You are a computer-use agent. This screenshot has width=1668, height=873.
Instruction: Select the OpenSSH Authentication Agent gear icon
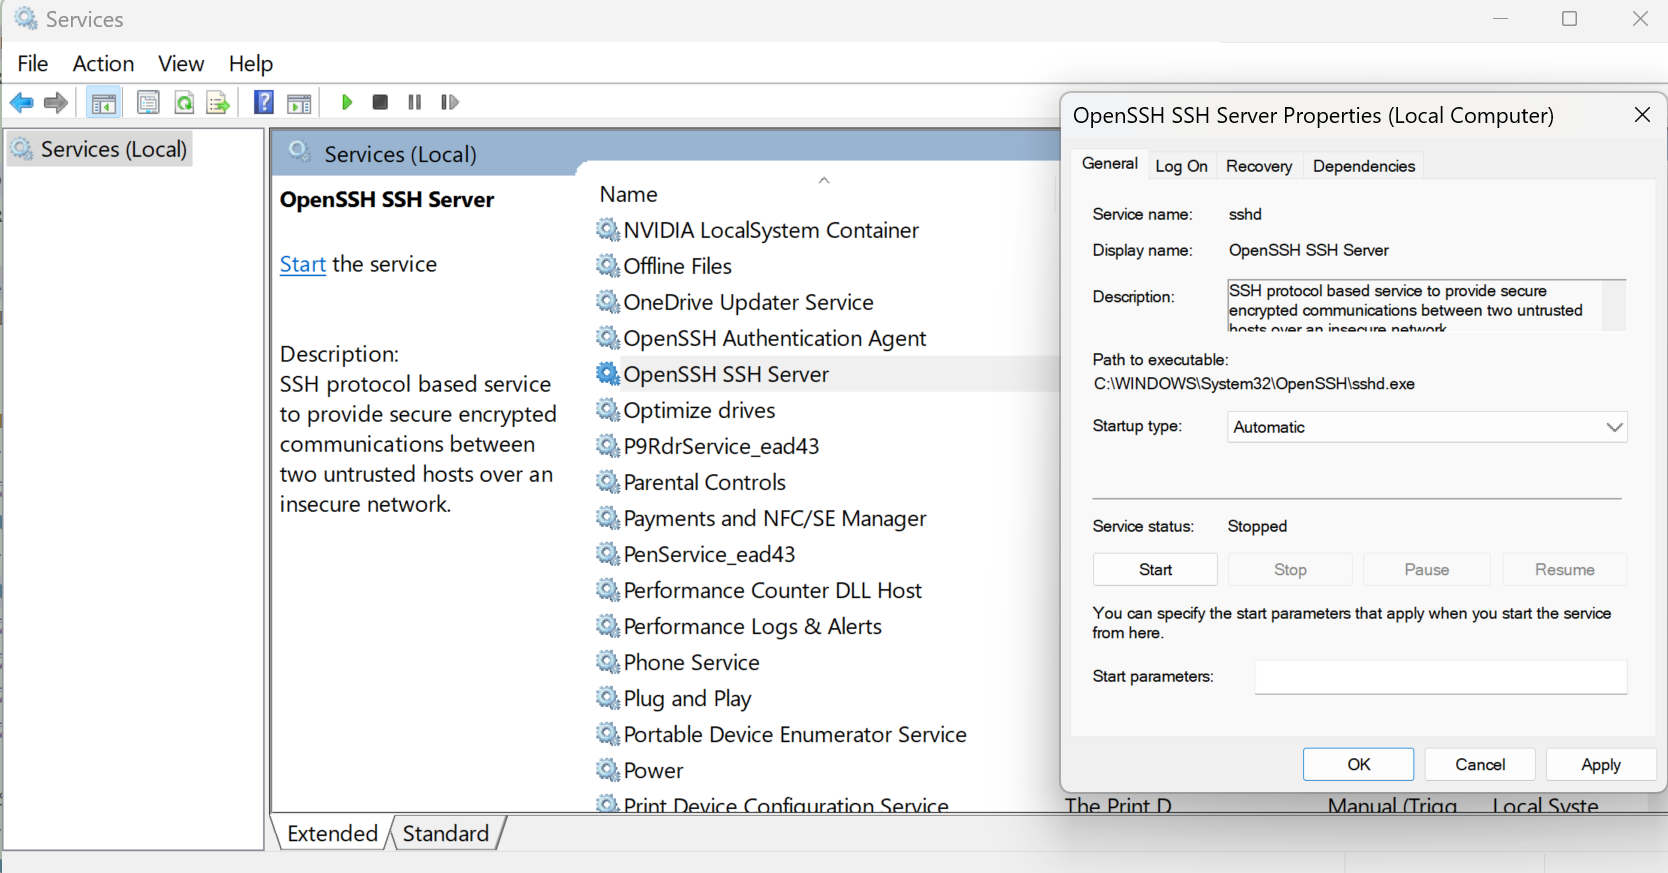click(x=608, y=338)
